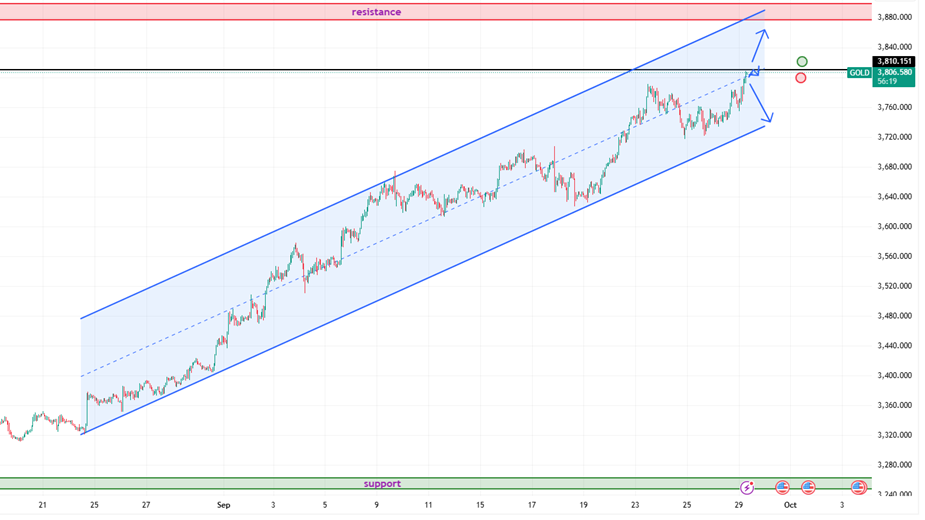Open the rightmost US flag event icon
This screenshot has height=520, width=925.
tap(858, 487)
